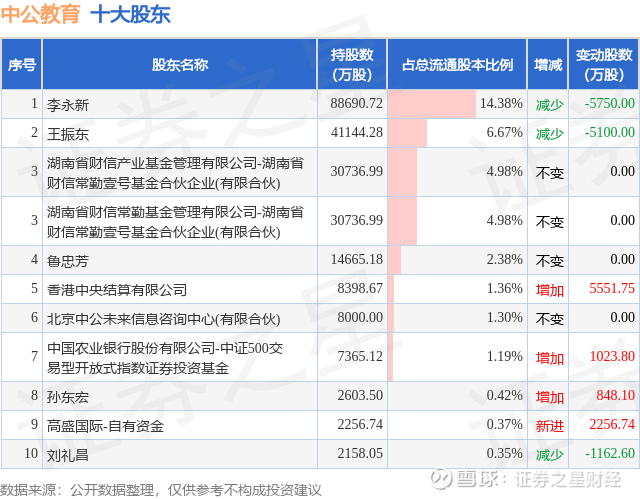Click change value 848.10
This screenshot has height=499, width=640.
(616, 395)
